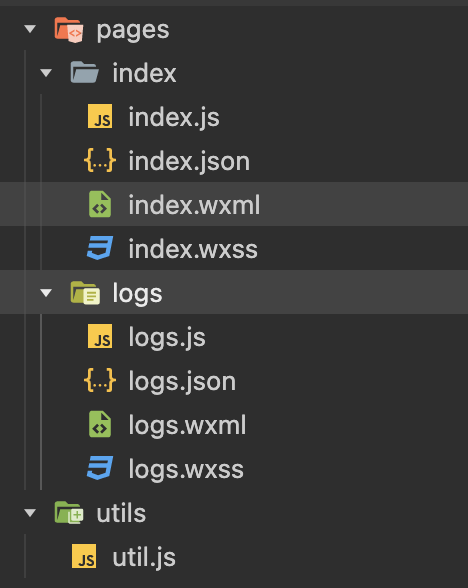Collapse the index folder arrow

(x=46, y=73)
